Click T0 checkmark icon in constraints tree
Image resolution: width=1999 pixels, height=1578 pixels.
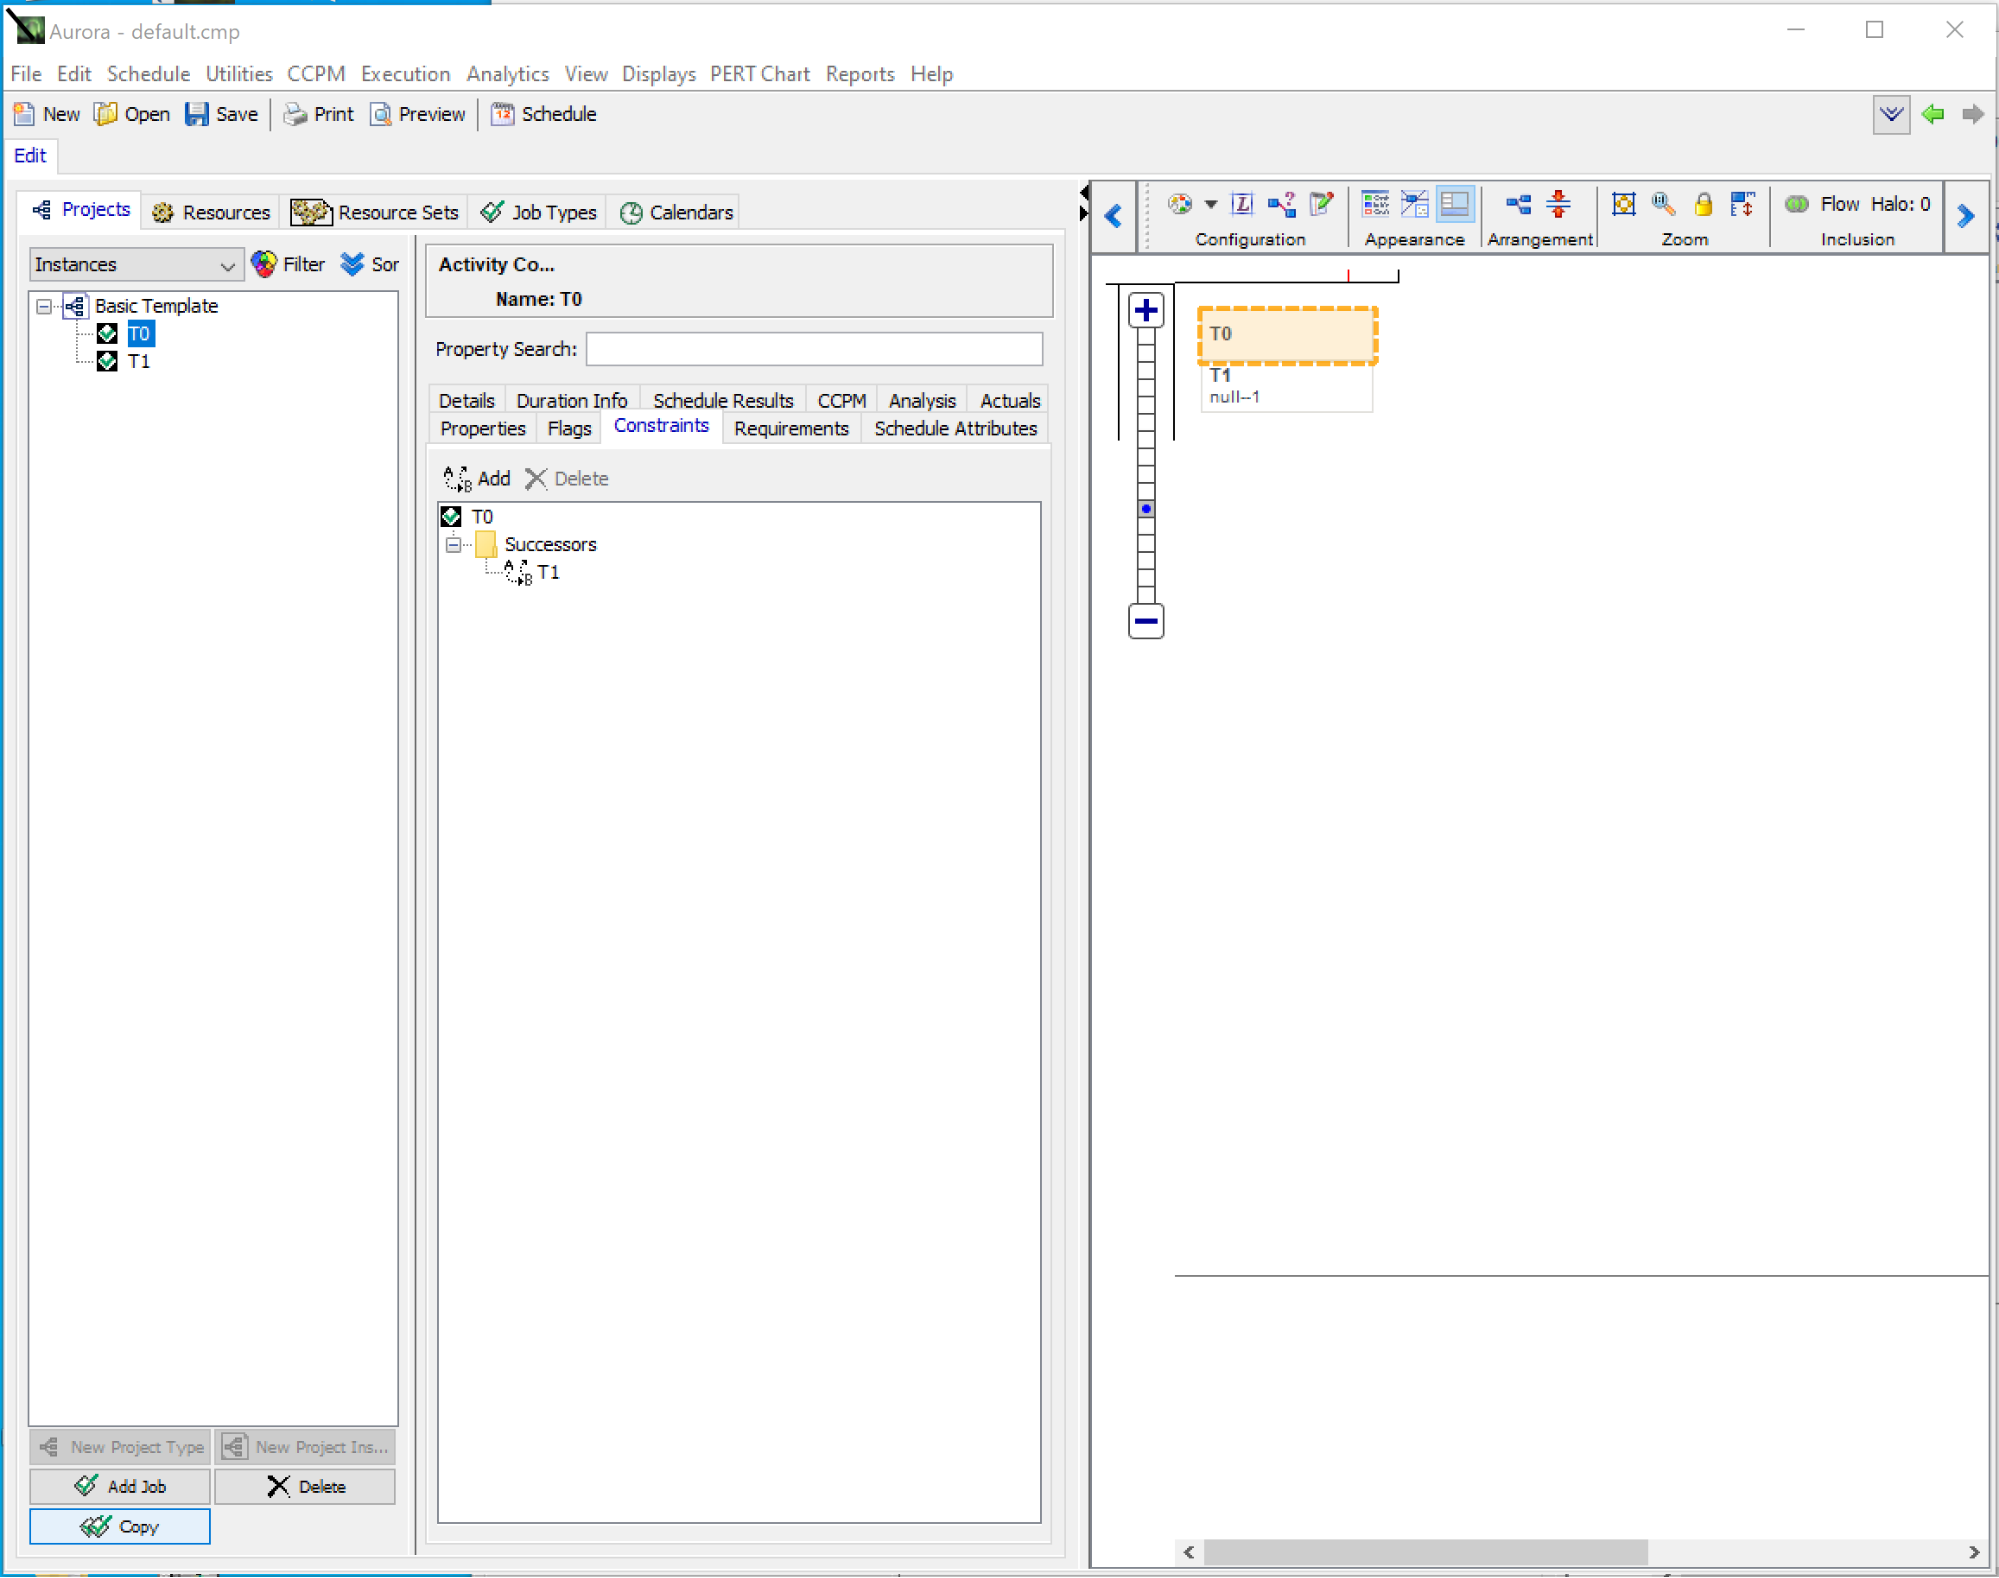(x=451, y=516)
